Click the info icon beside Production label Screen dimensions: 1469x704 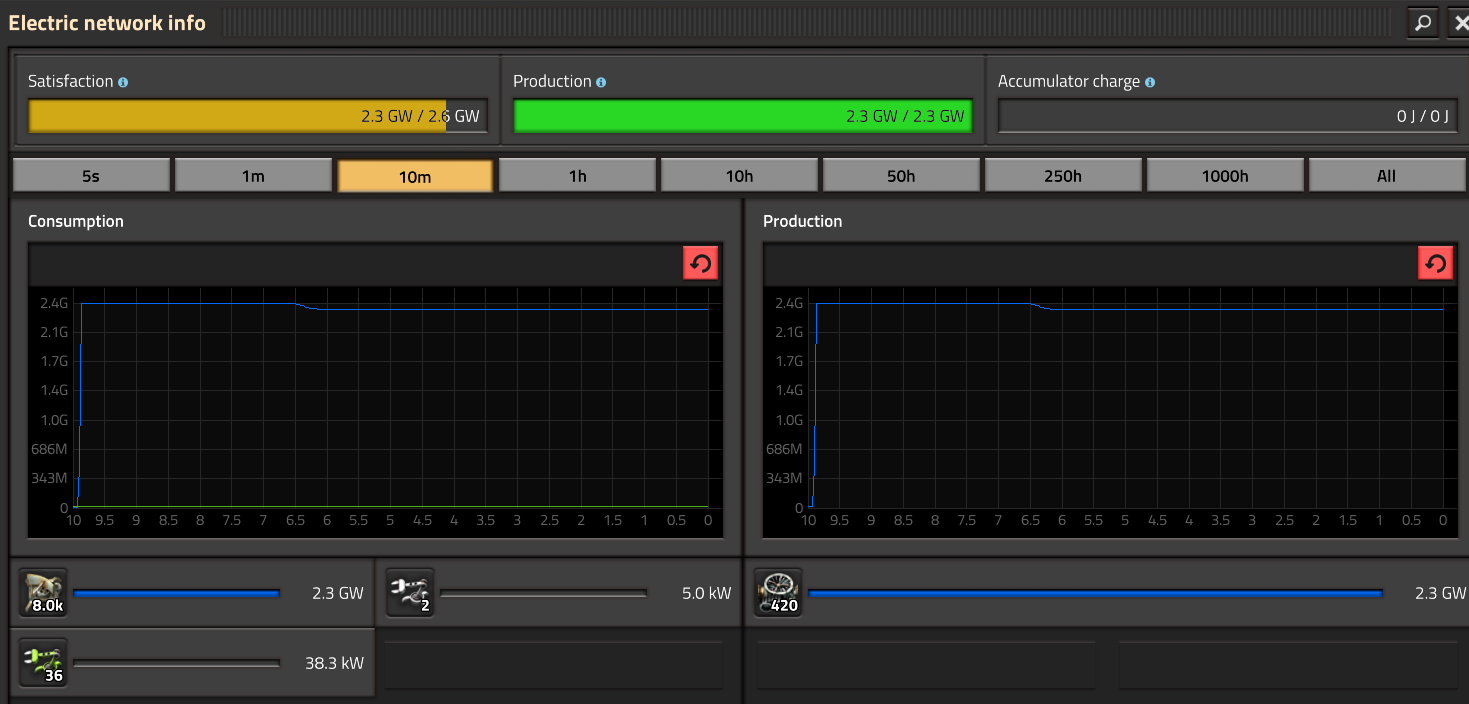tap(601, 82)
